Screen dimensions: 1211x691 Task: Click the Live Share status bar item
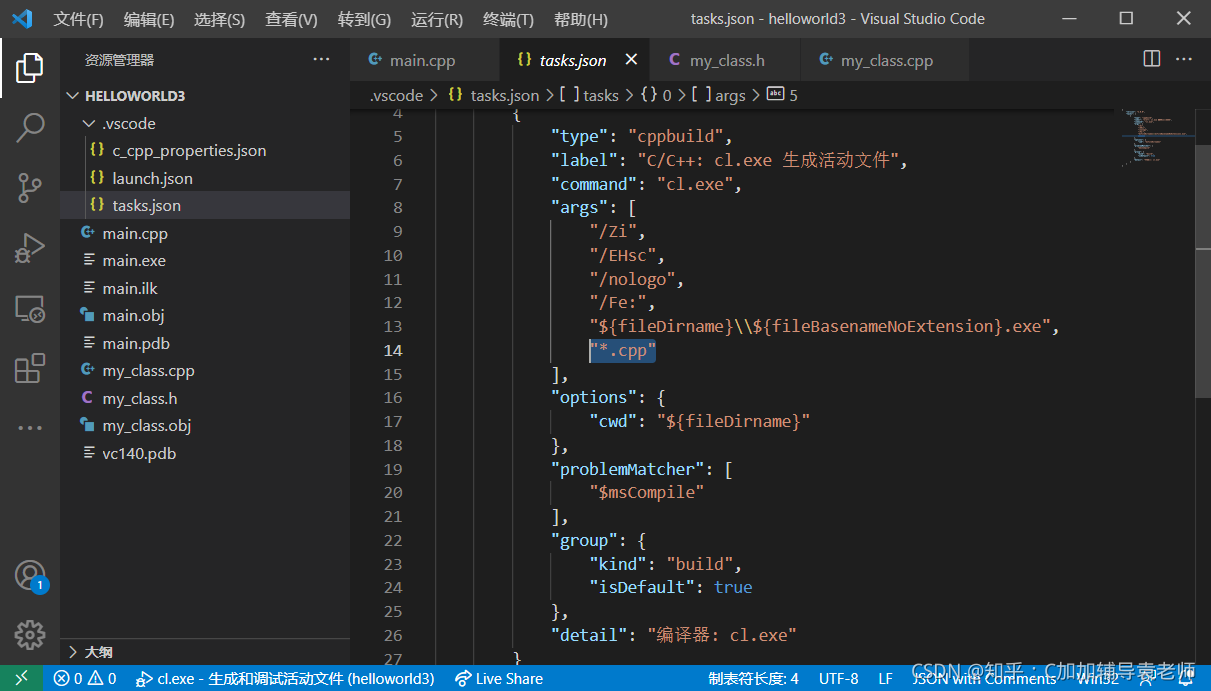[x=499, y=678]
